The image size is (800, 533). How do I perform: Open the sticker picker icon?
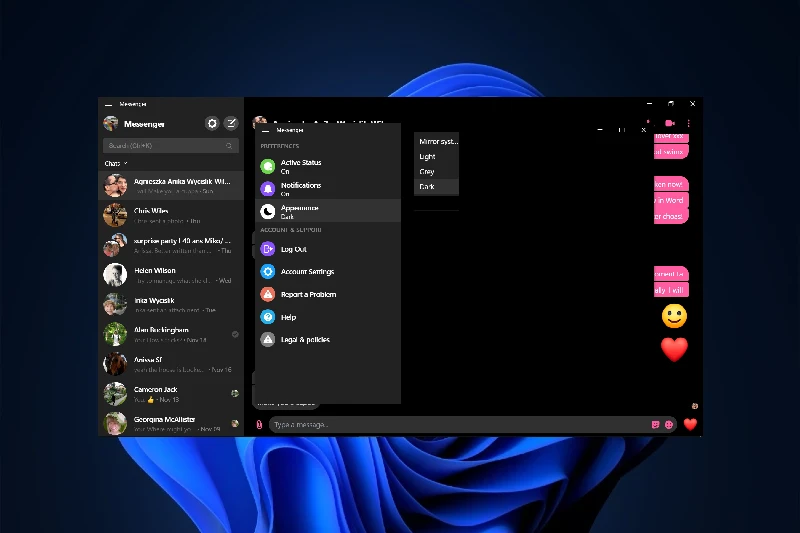(x=655, y=424)
